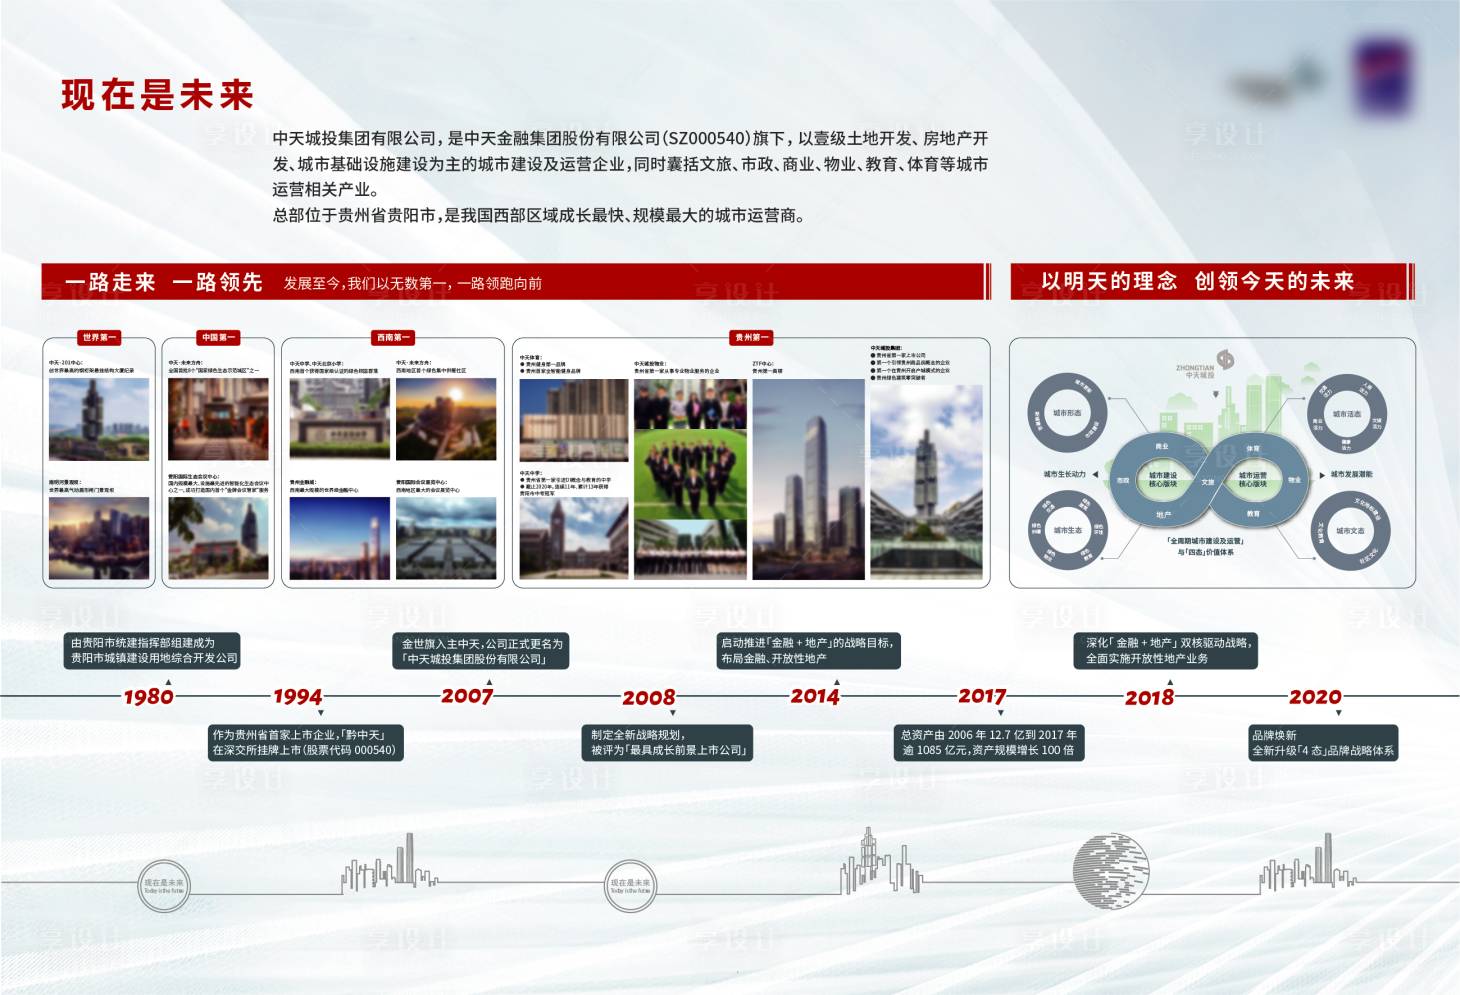Click the 城市文态 ring icon
1460x995 pixels.
(x=1349, y=530)
